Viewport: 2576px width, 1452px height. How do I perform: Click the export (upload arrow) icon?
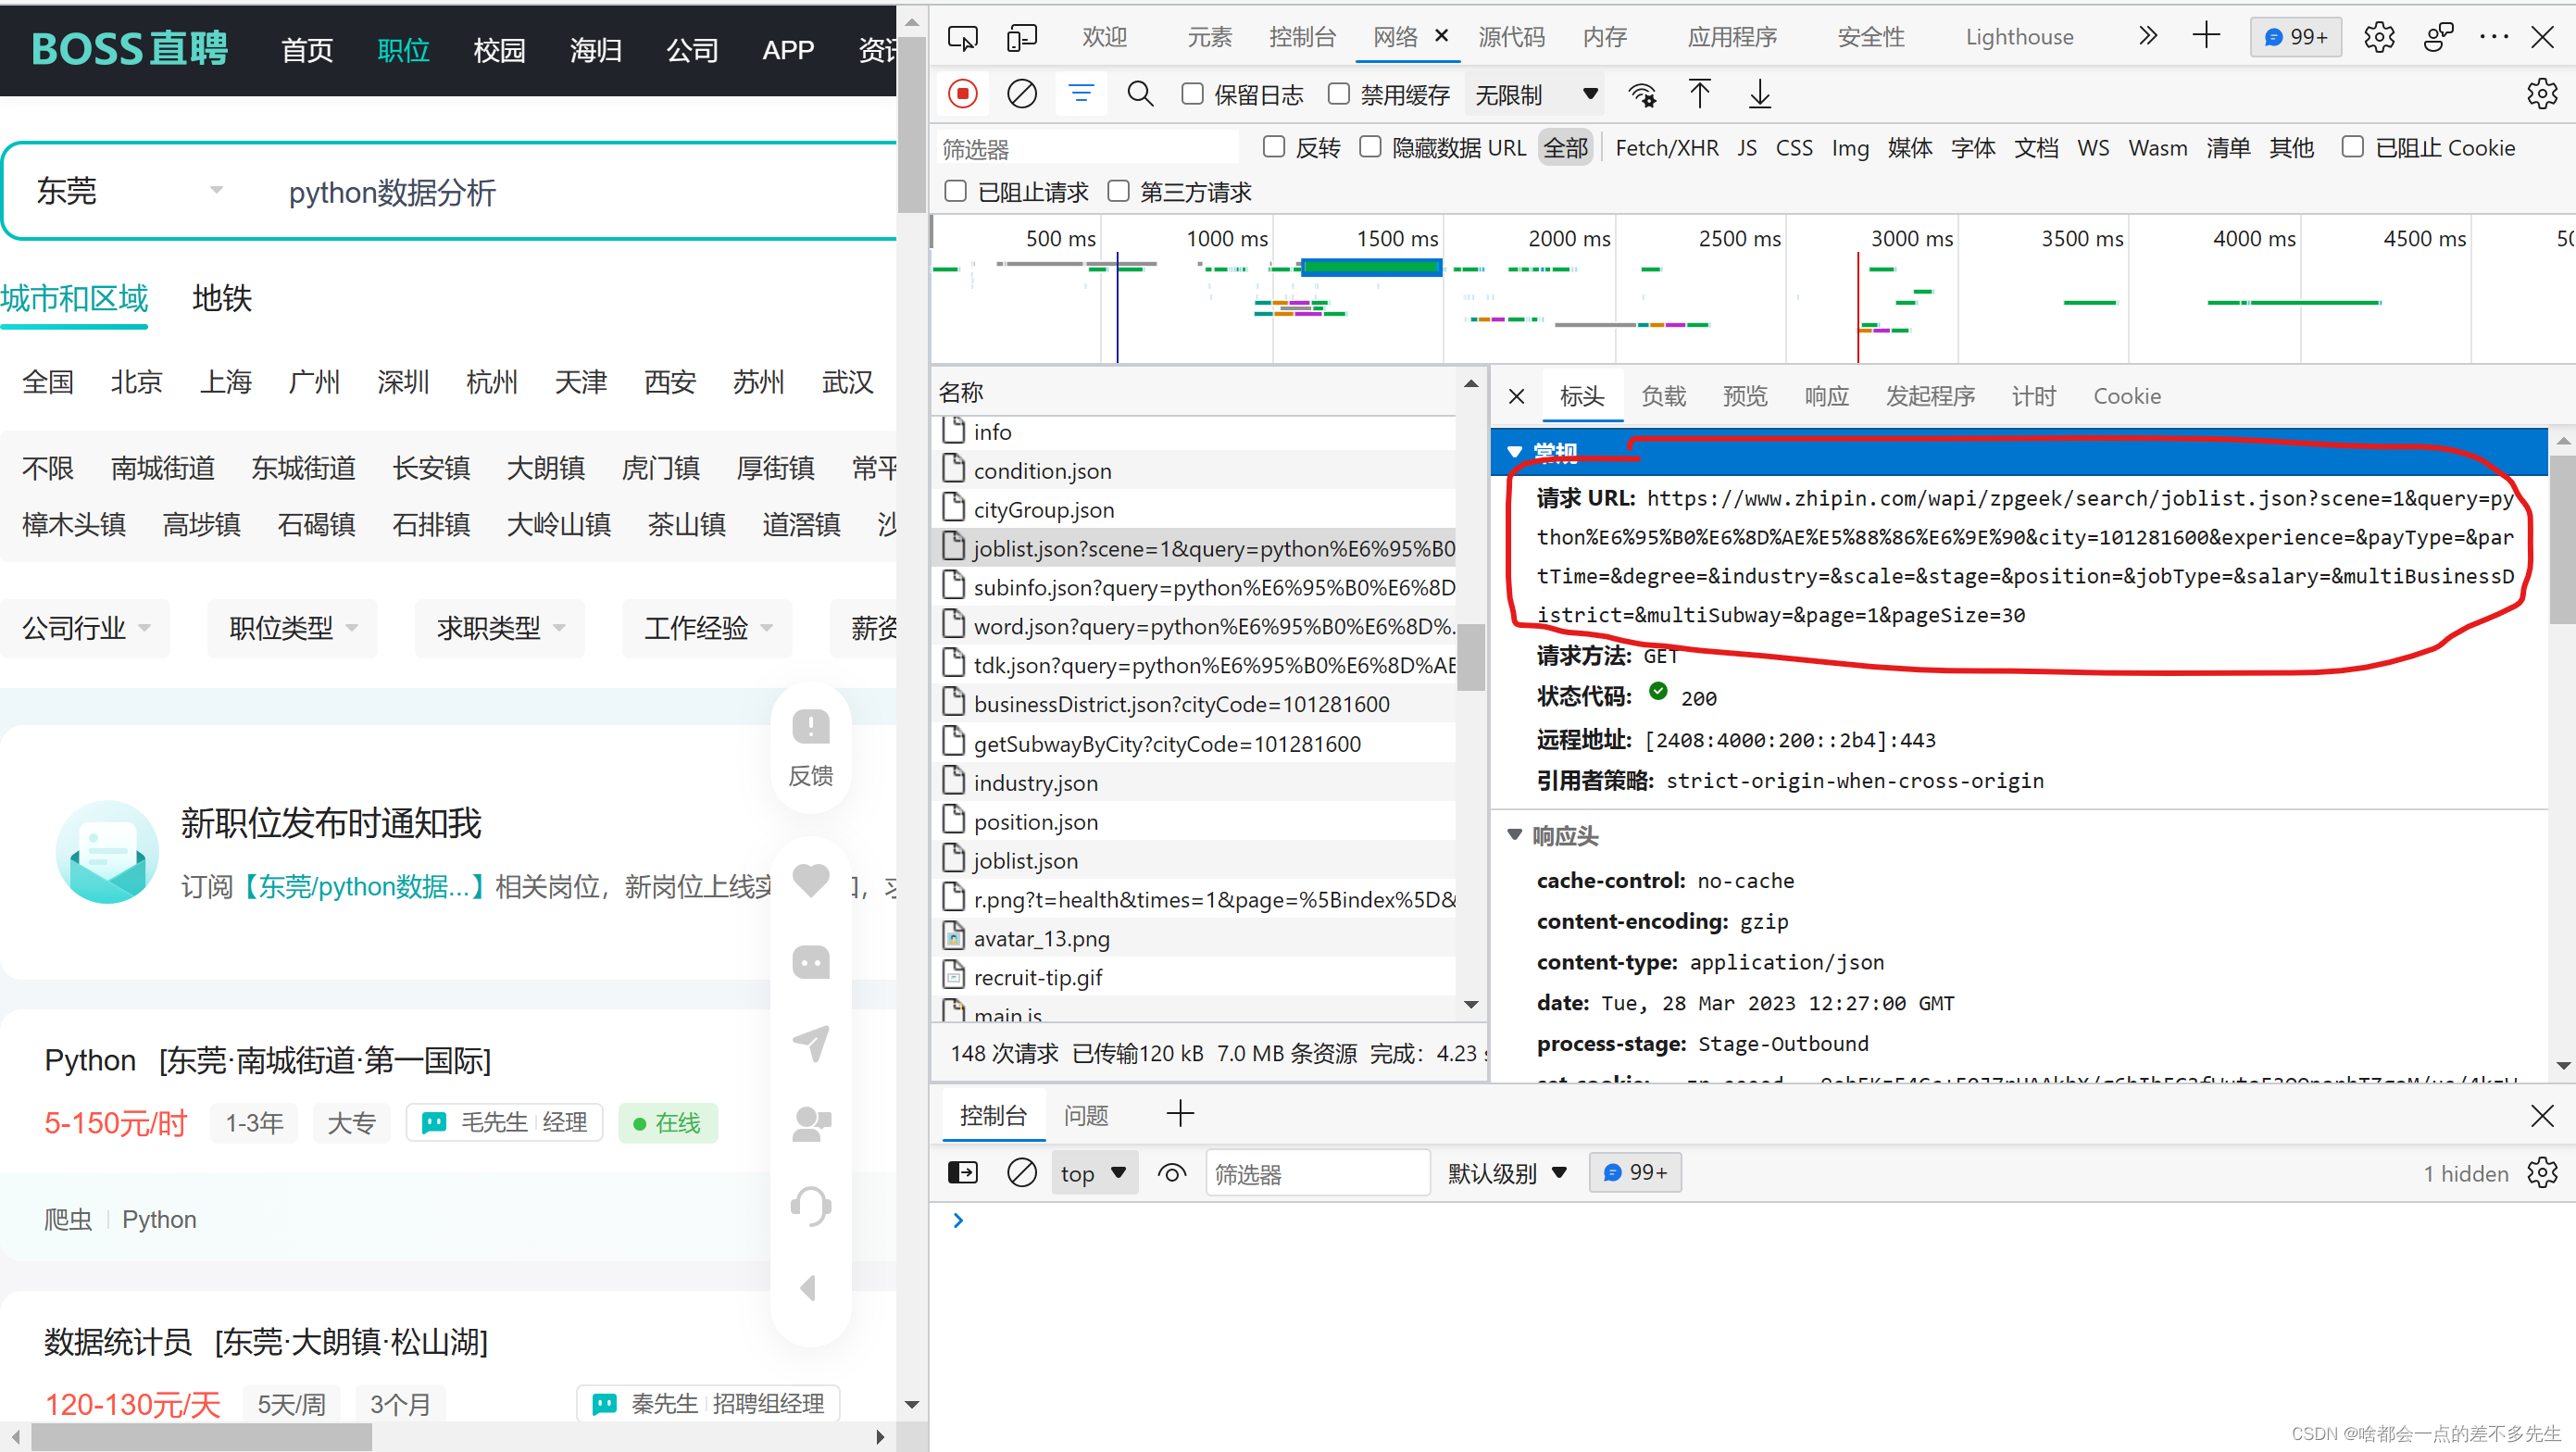tap(1700, 94)
